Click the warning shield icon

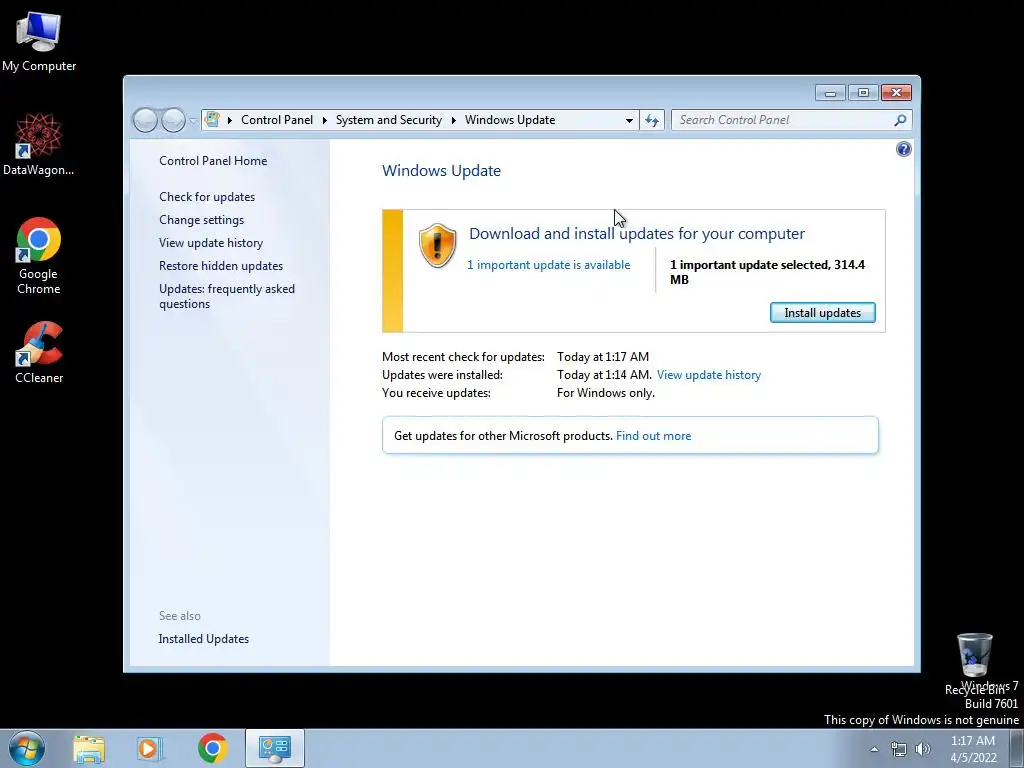coord(437,246)
